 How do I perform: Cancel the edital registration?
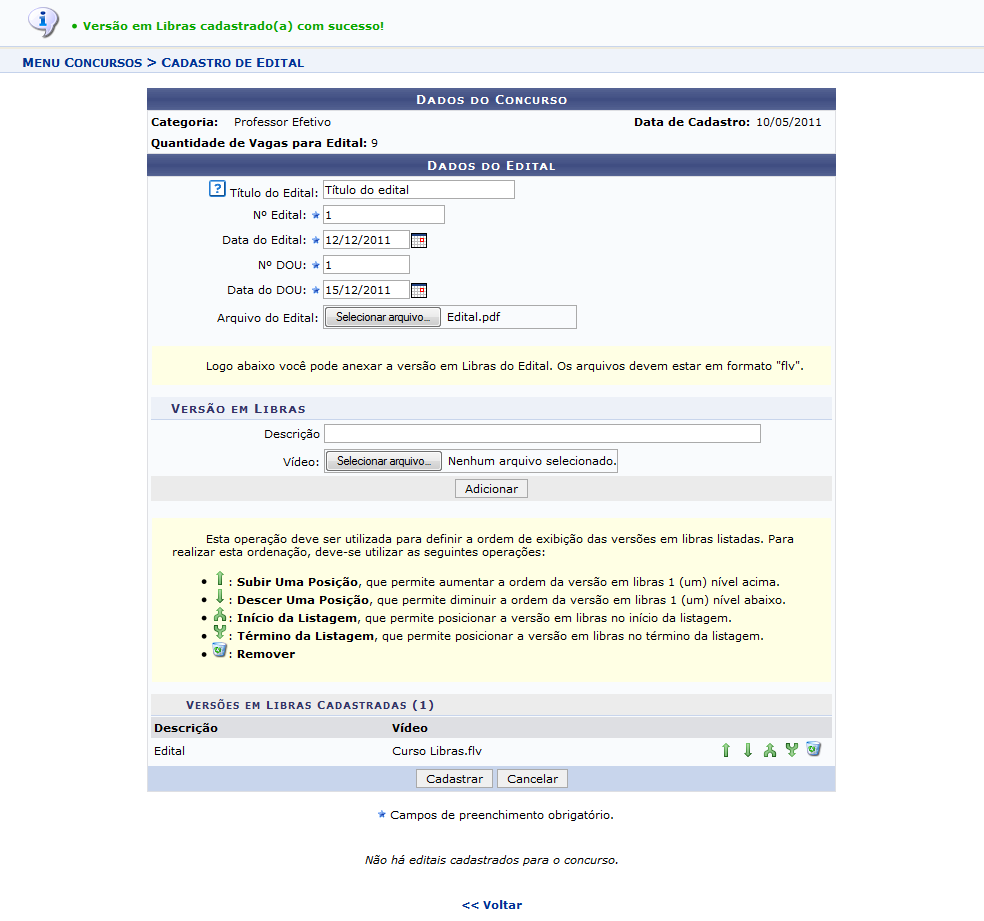coord(532,779)
